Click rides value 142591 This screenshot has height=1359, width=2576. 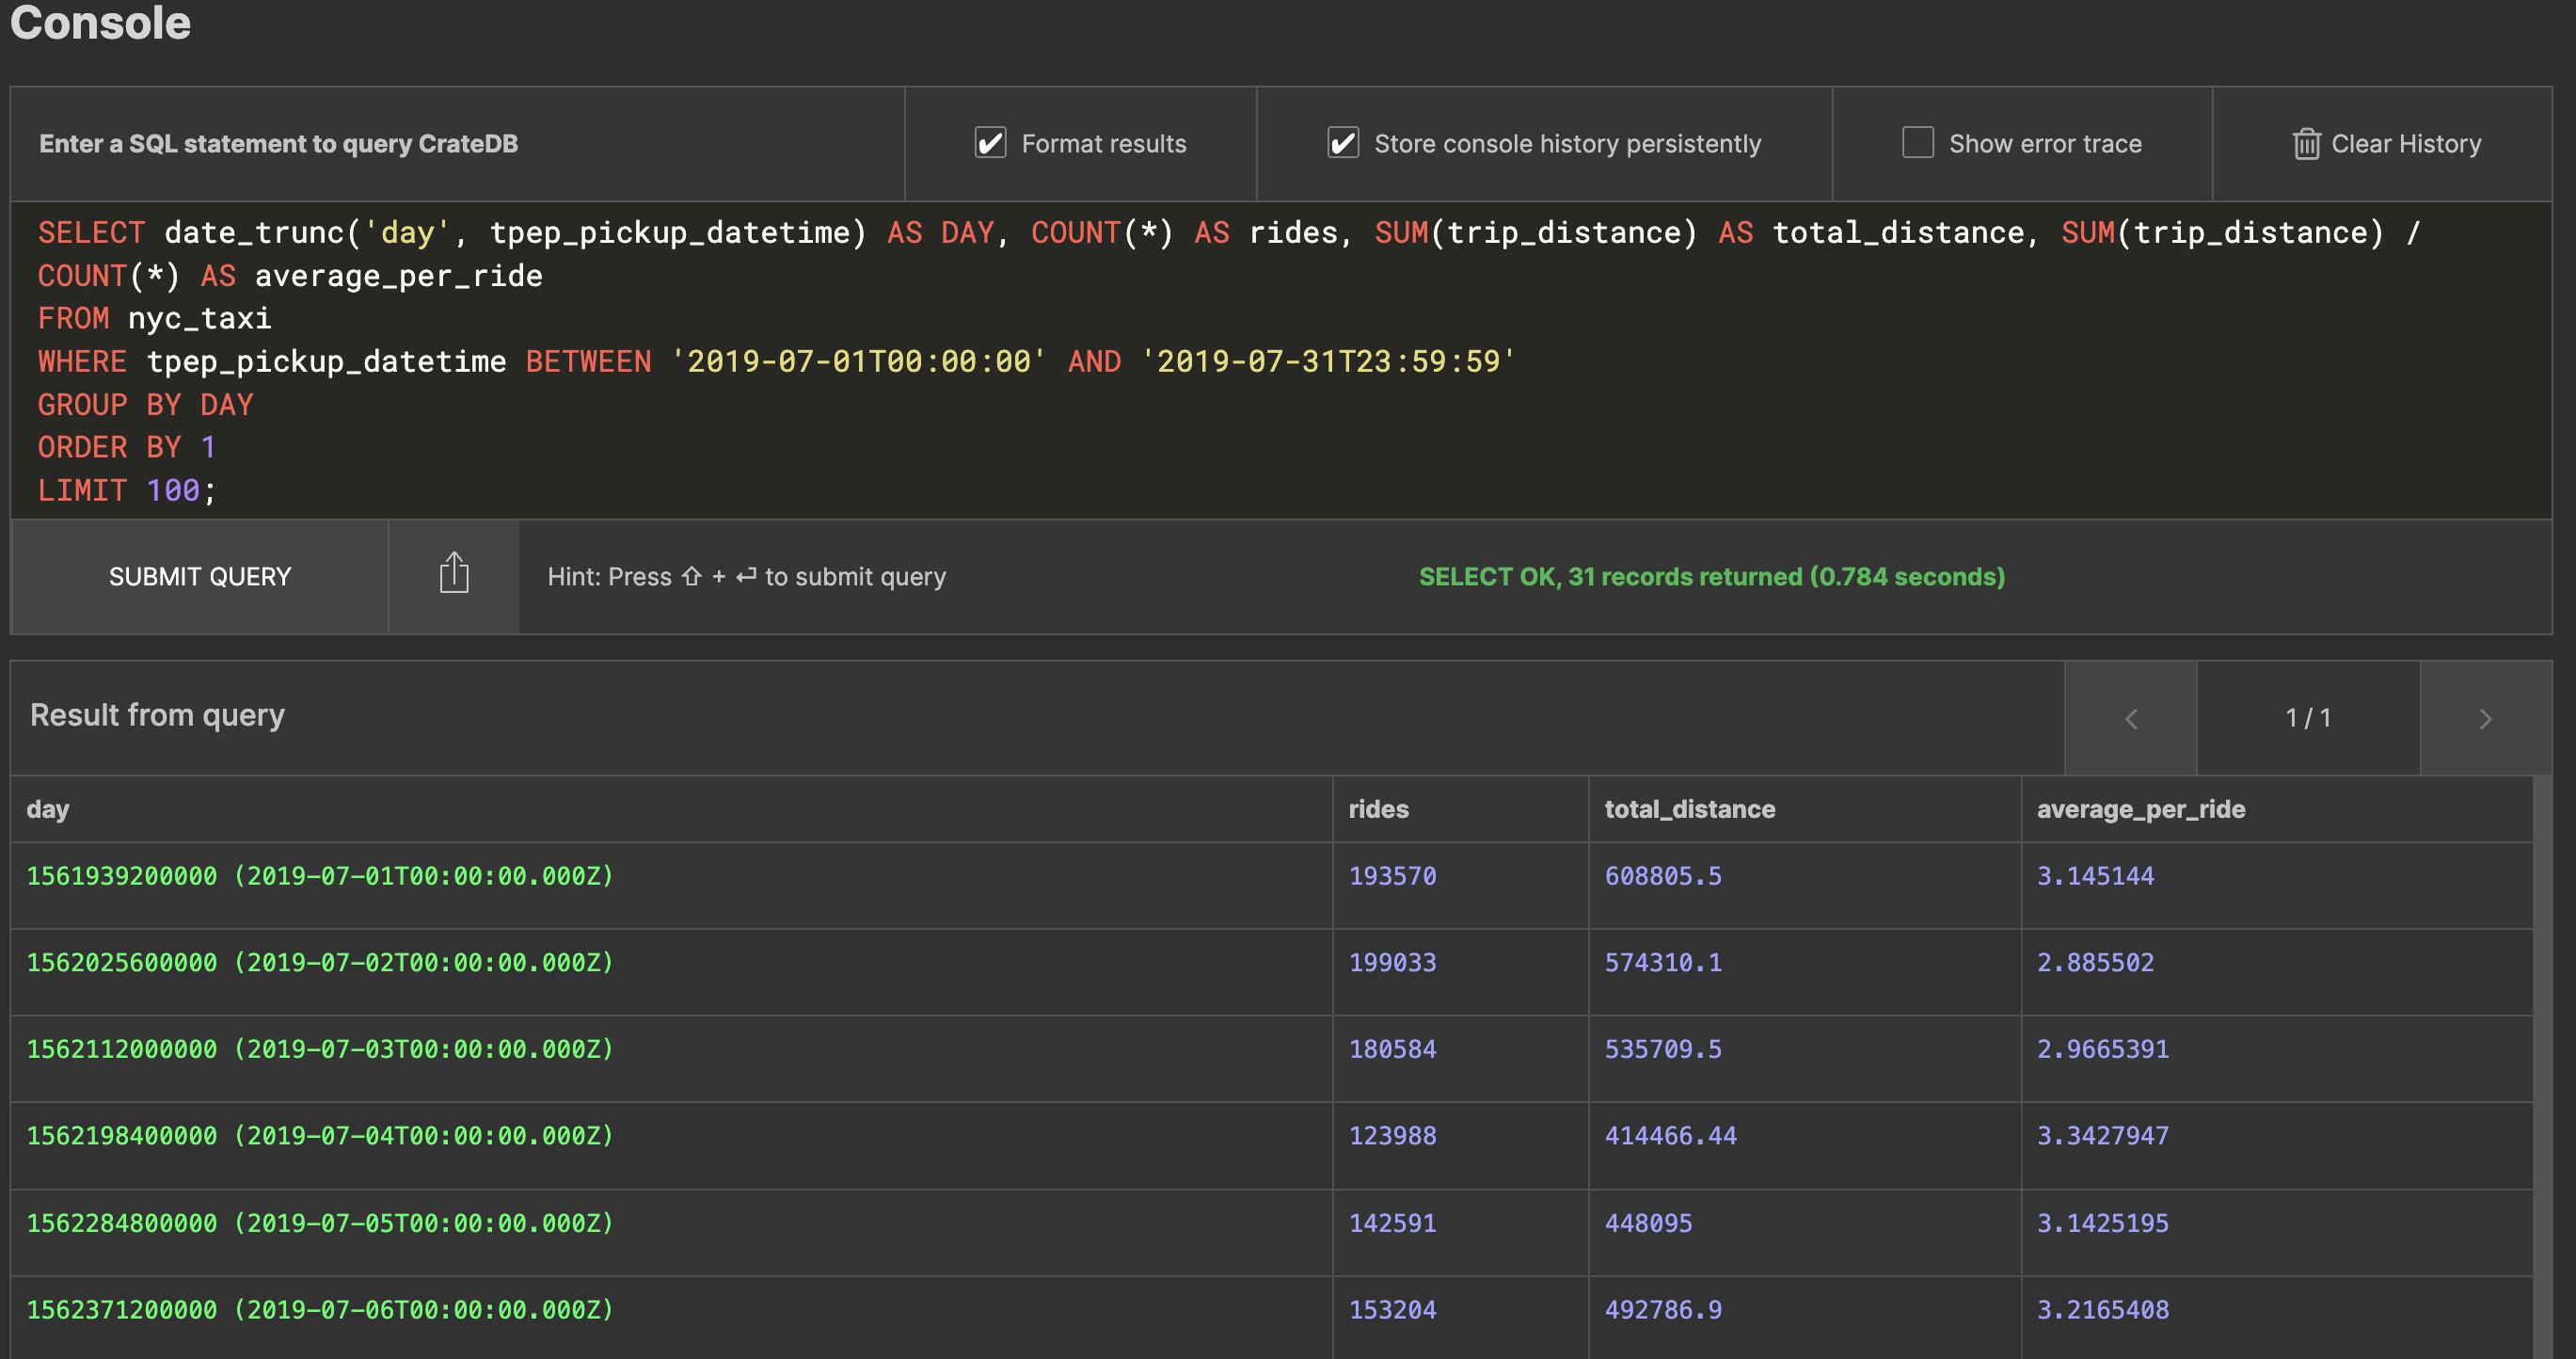[x=1392, y=1223]
